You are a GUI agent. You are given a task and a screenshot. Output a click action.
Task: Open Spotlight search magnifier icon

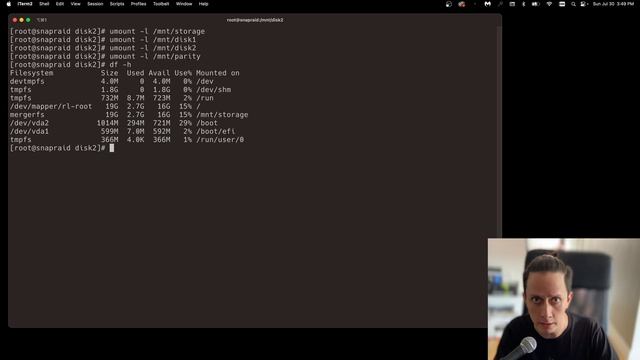pos(573,4)
